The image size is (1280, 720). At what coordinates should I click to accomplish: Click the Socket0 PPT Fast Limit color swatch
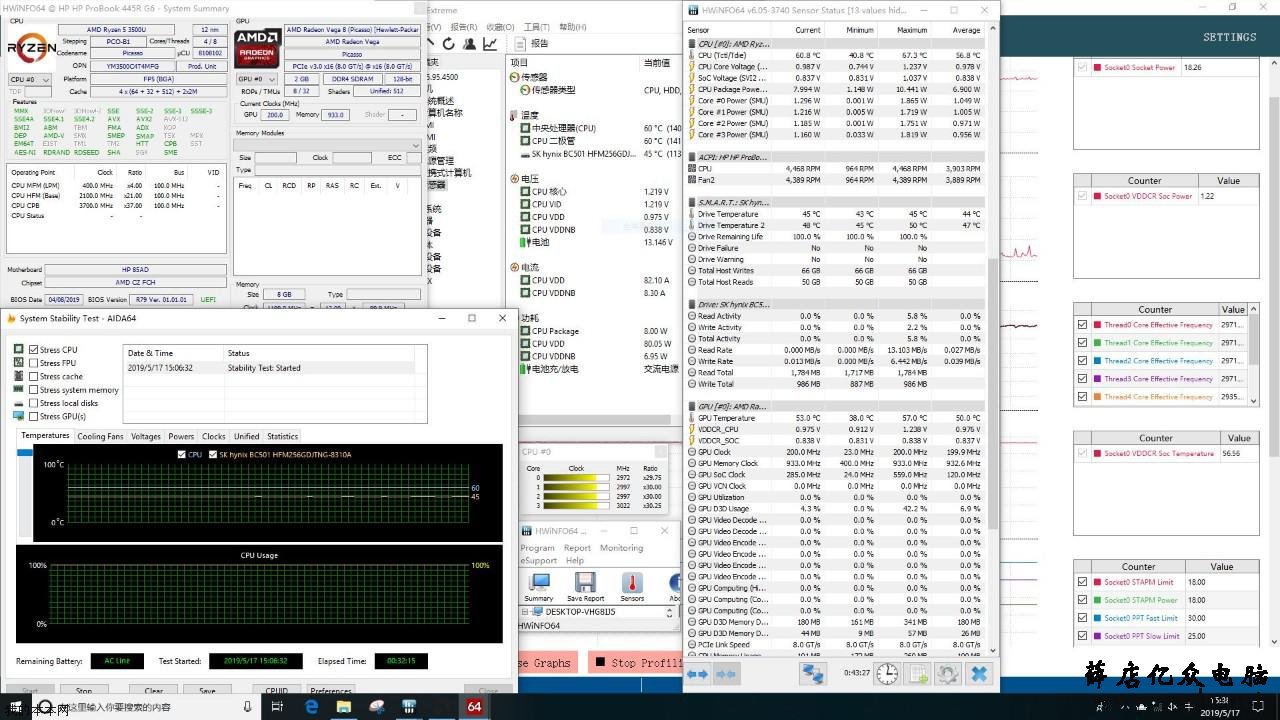tap(1097, 618)
